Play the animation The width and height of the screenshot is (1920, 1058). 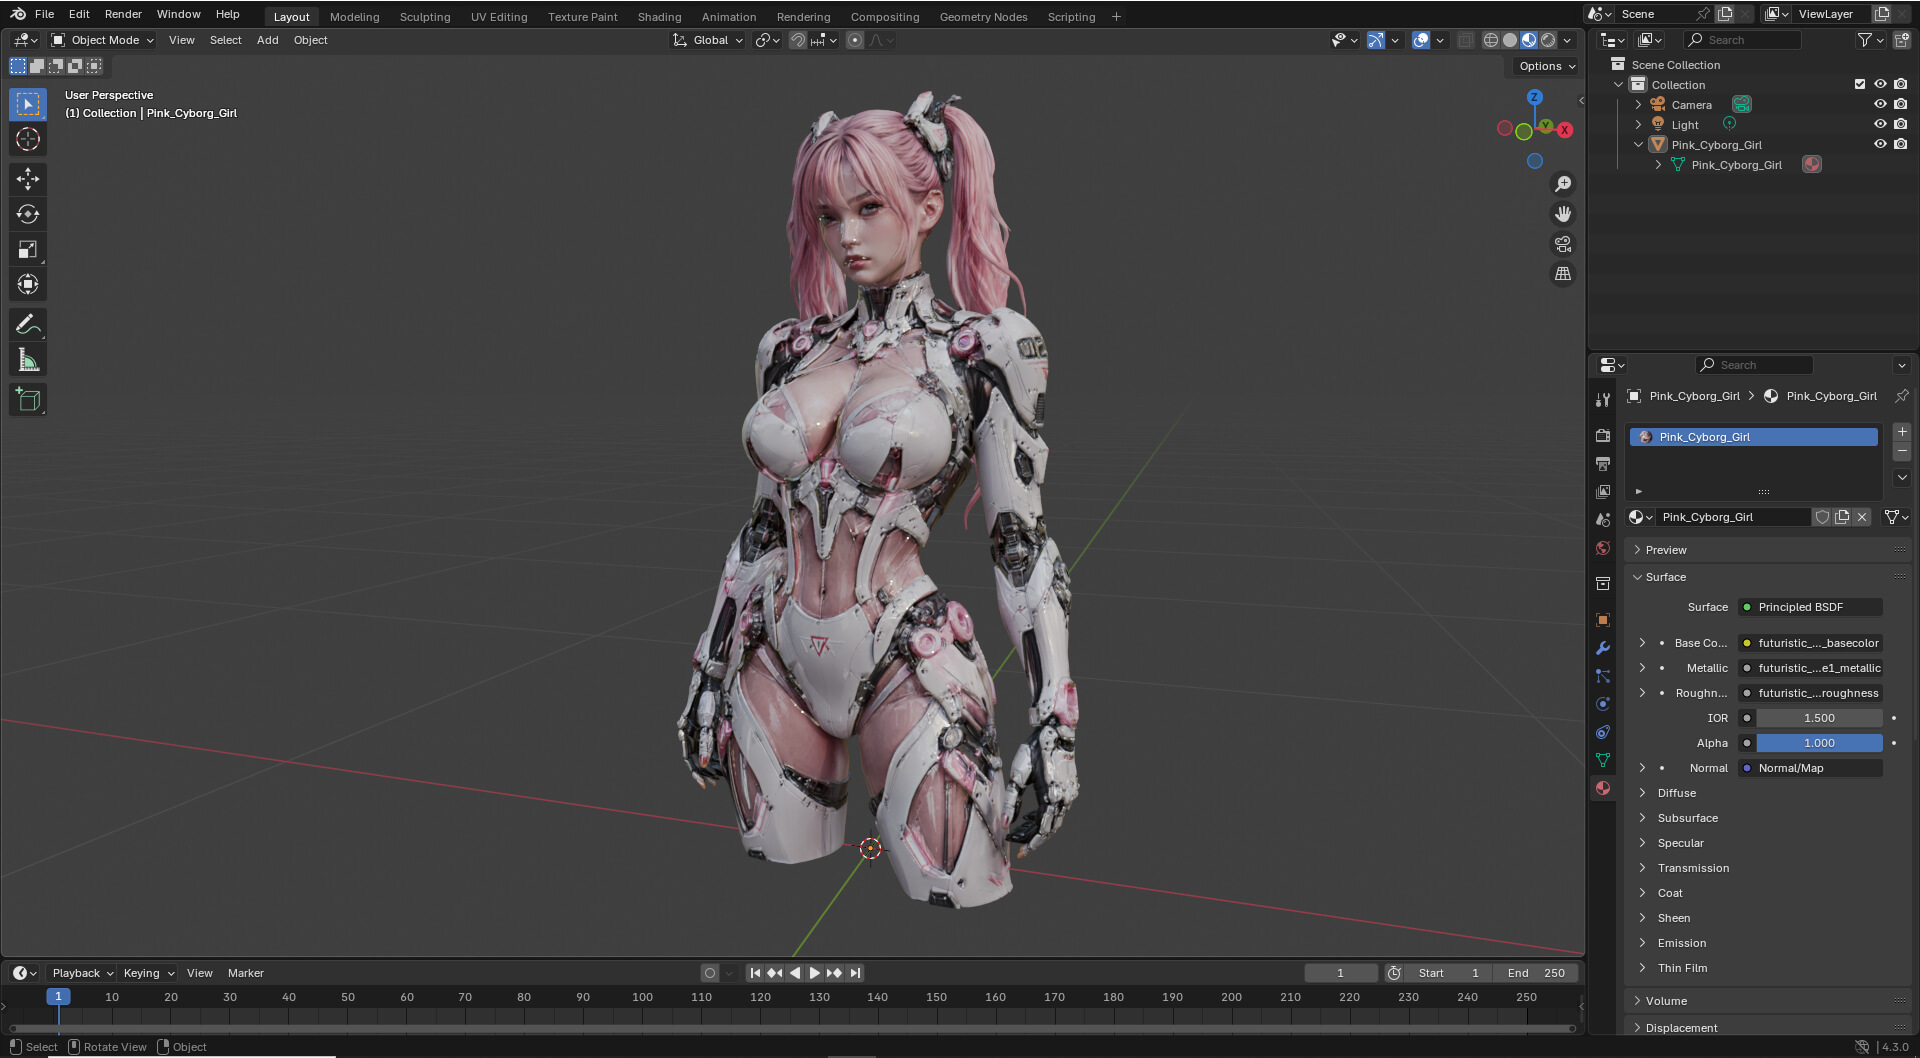[x=814, y=973]
